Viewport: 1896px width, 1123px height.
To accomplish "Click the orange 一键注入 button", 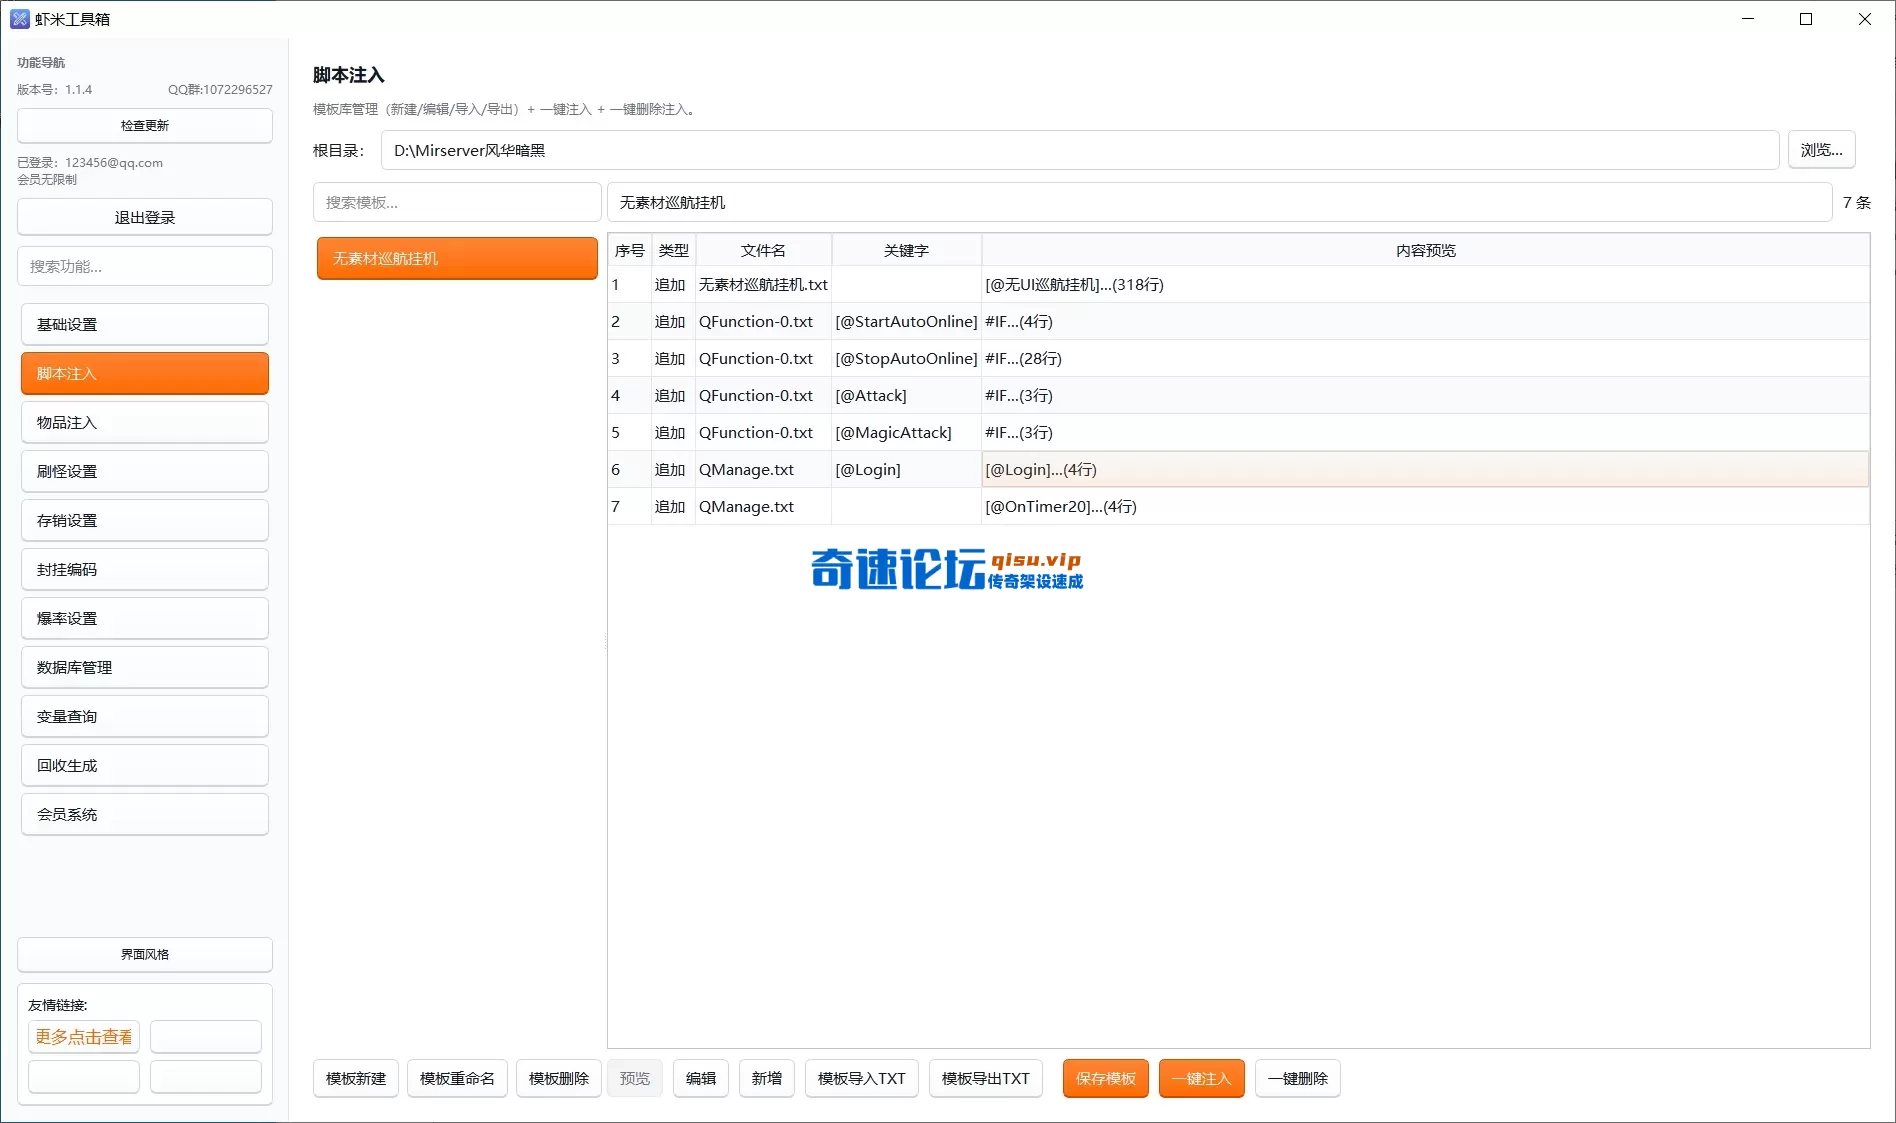I will [x=1201, y=1078].
